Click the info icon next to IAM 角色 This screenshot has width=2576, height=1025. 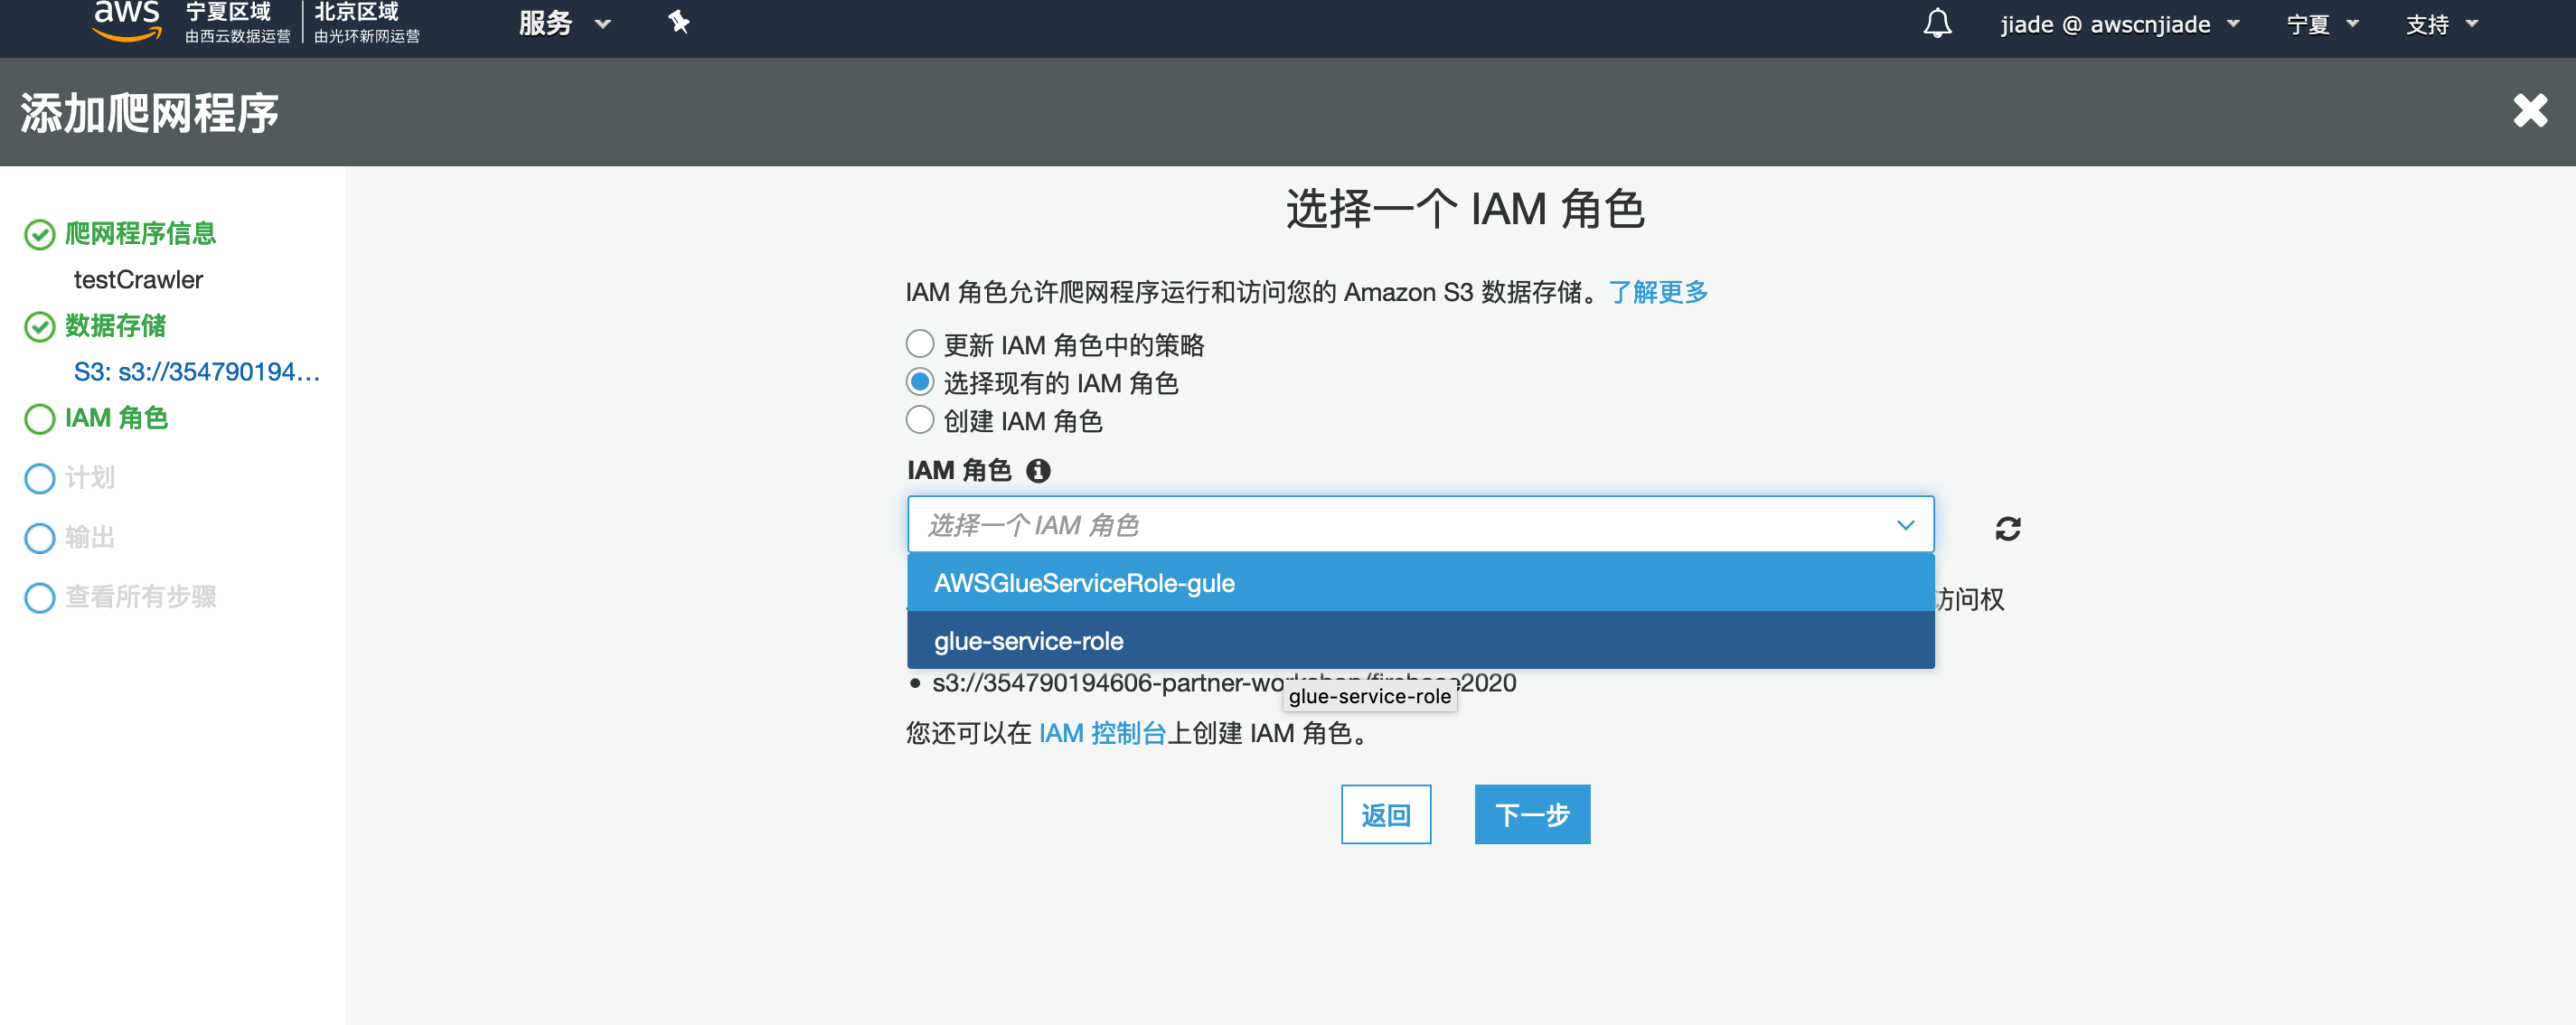[x=1038, y=471]
